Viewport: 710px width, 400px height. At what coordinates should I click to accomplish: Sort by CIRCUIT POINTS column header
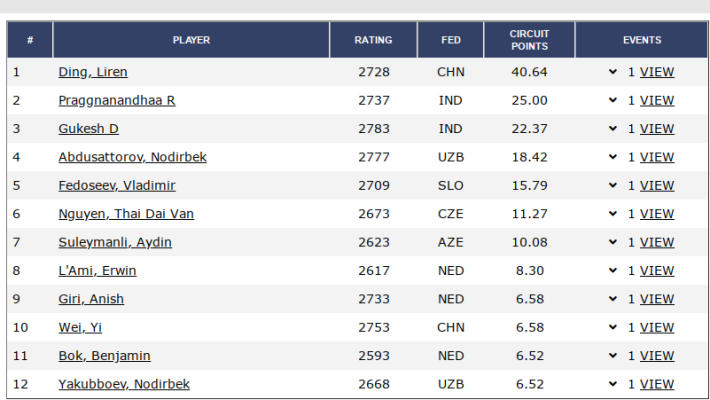(x=529, y=40)
